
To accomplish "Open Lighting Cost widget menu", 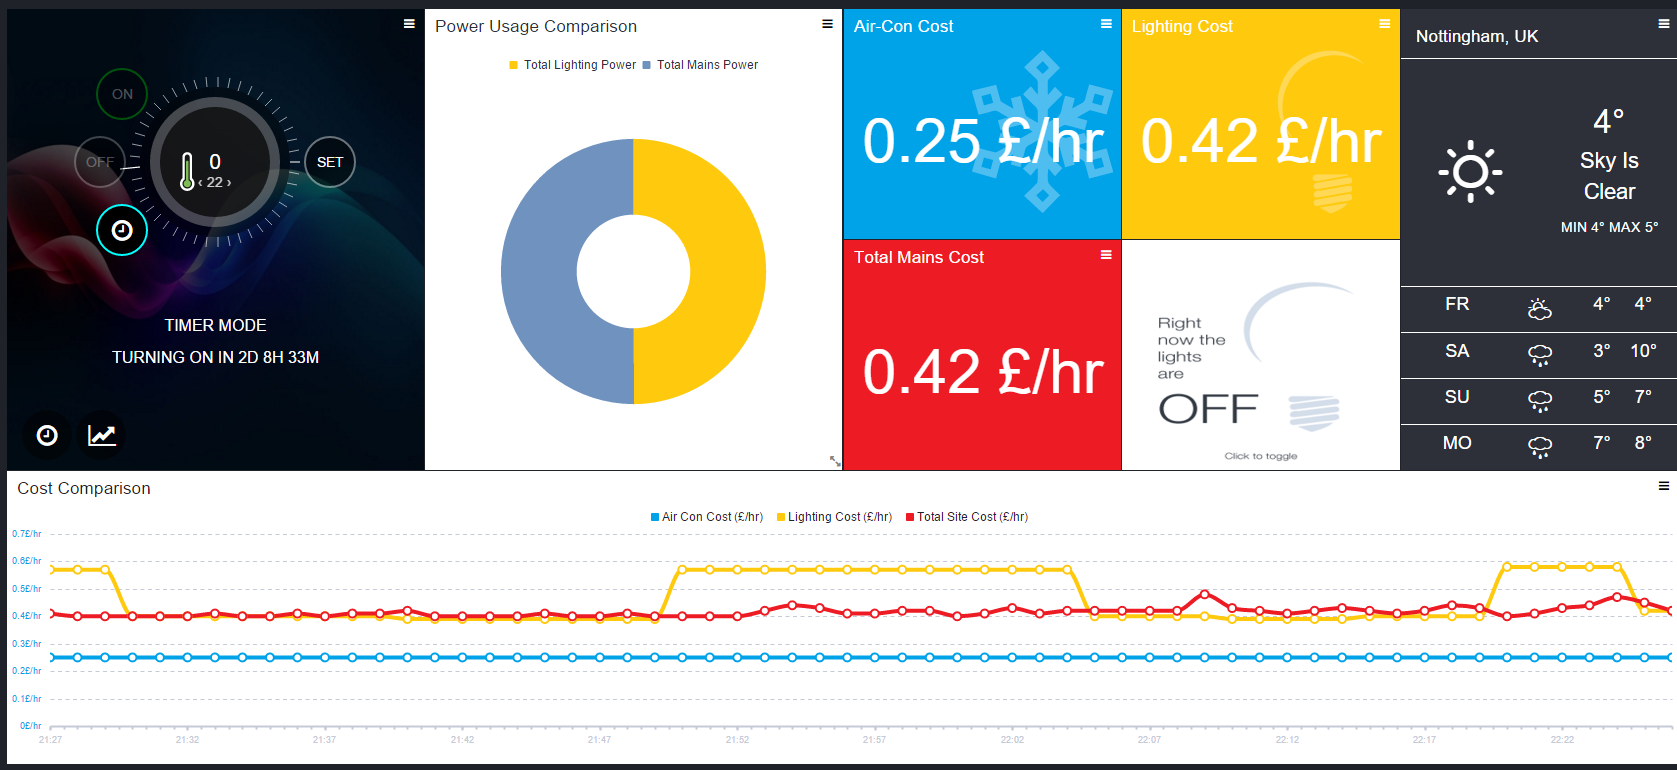I will 1384,24.
